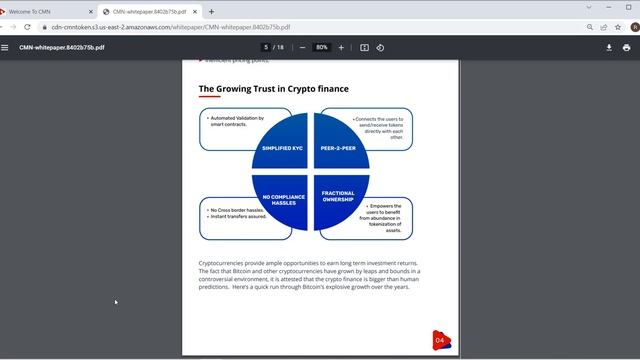
Task: Open the tab search chevron
Action: tap(589, 7)
